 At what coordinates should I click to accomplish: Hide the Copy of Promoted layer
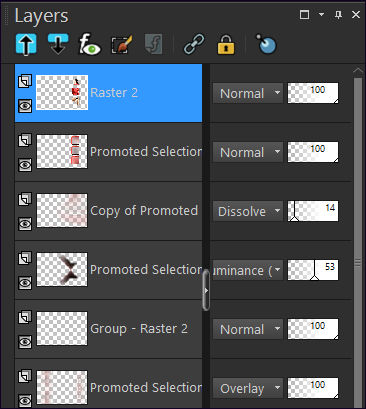click(25, 224)
